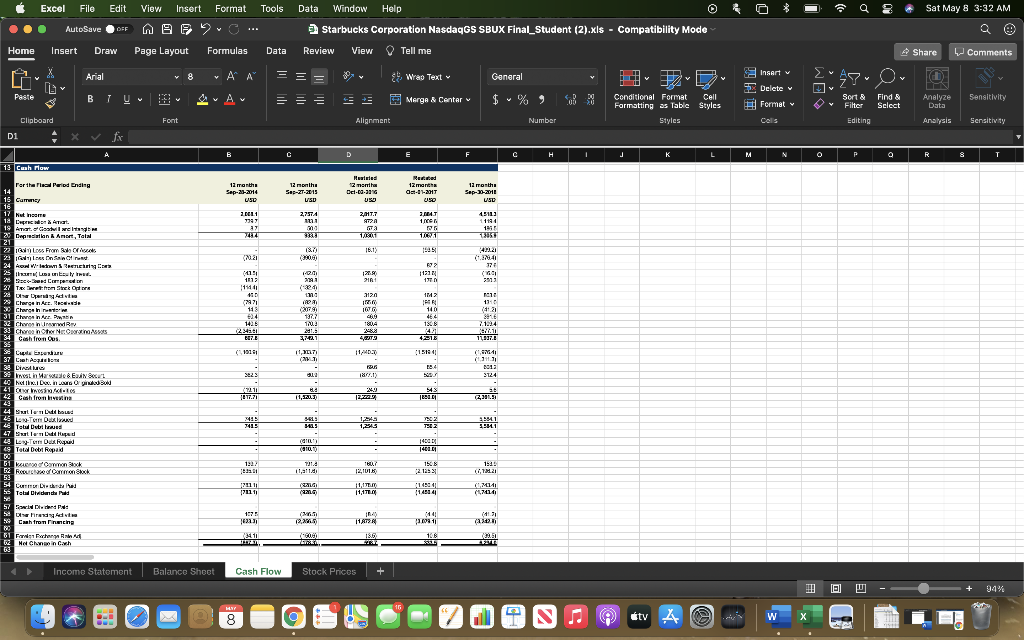Select the column D header
1024x640 pixels.
click(x=348, y=155)
